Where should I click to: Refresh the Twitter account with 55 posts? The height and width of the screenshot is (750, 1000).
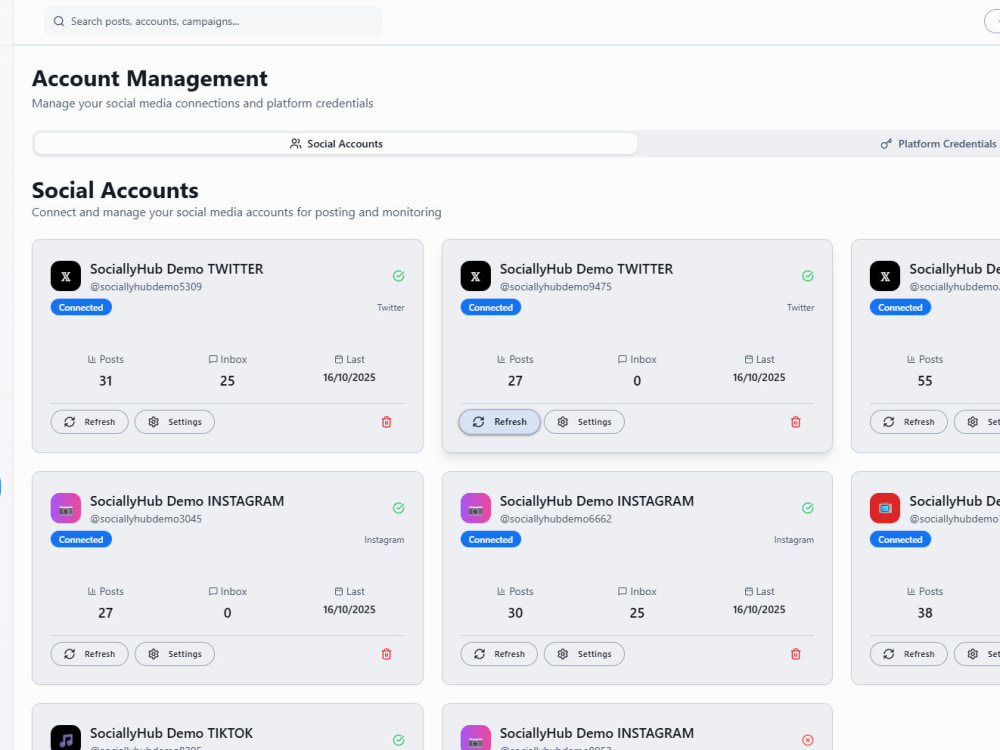[x=909, y=422]
